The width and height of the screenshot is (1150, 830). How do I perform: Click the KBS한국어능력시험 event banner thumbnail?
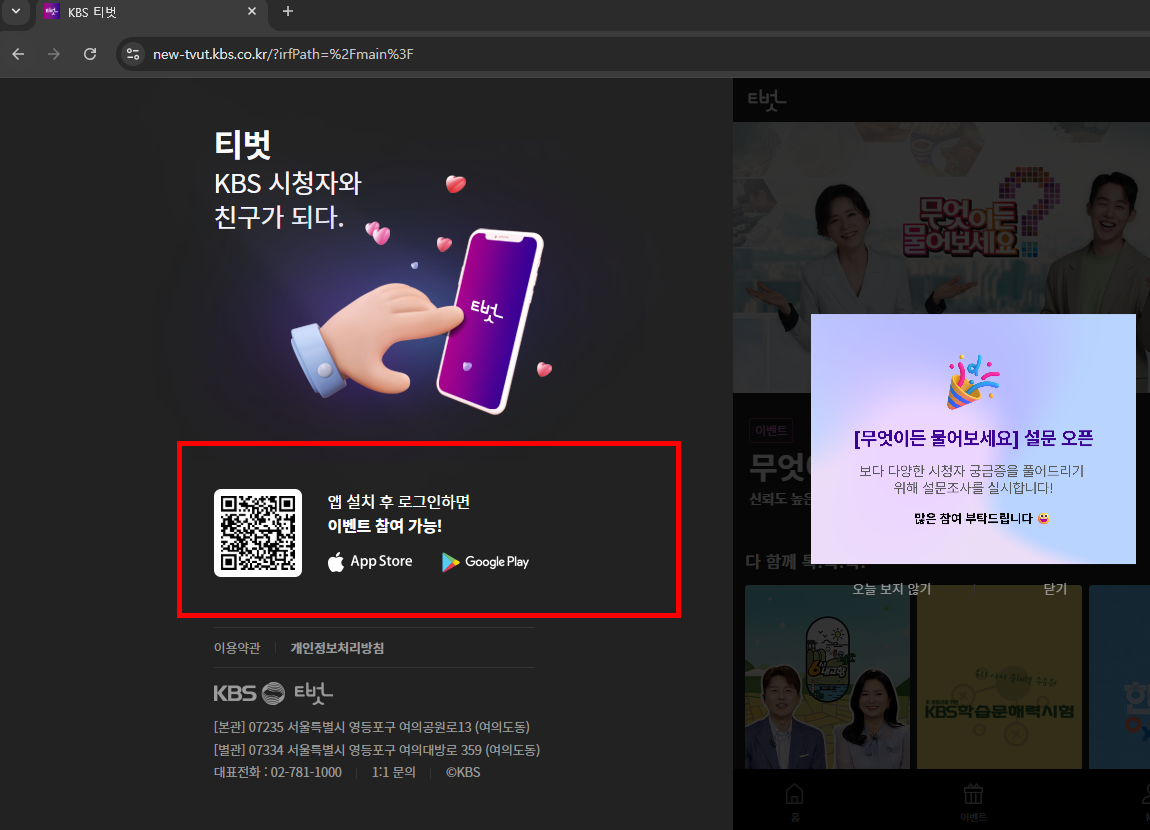pos(999,677)
